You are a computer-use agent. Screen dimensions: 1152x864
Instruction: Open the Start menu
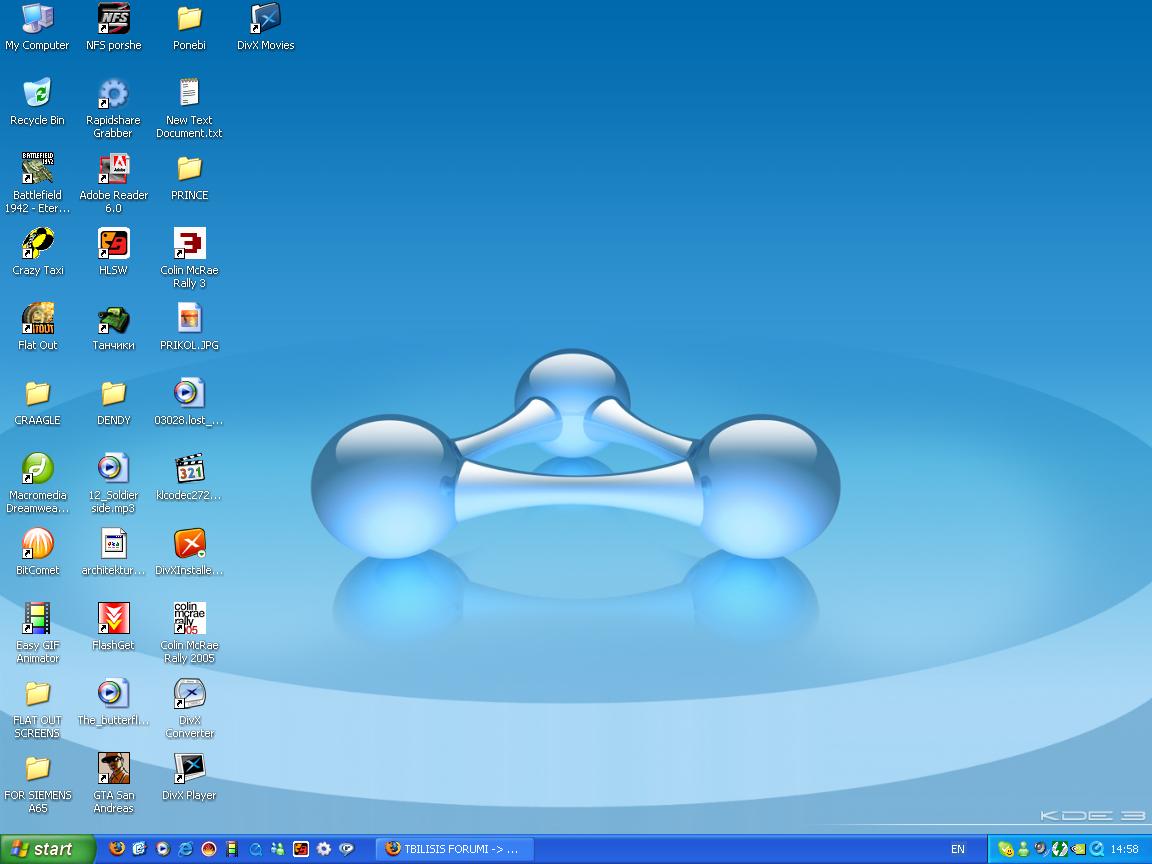[48, 849]
